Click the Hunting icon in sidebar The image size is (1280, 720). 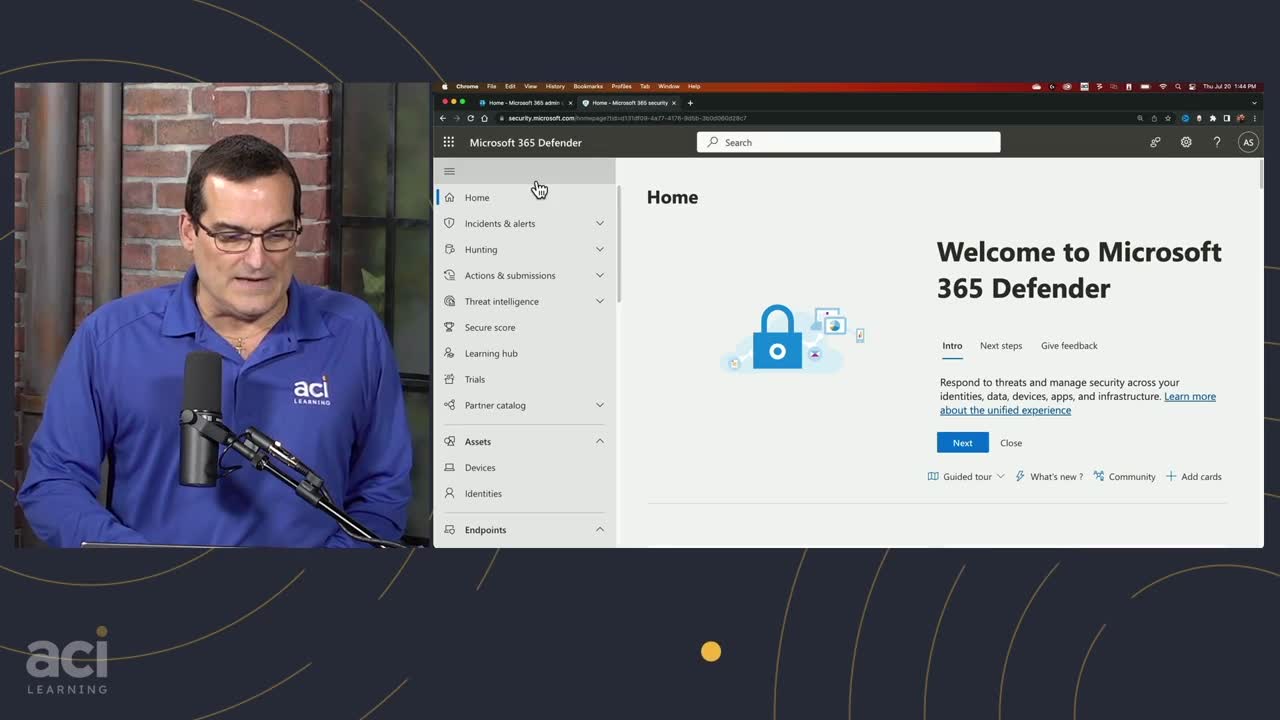pyautogui.click(x=449, y=249)
